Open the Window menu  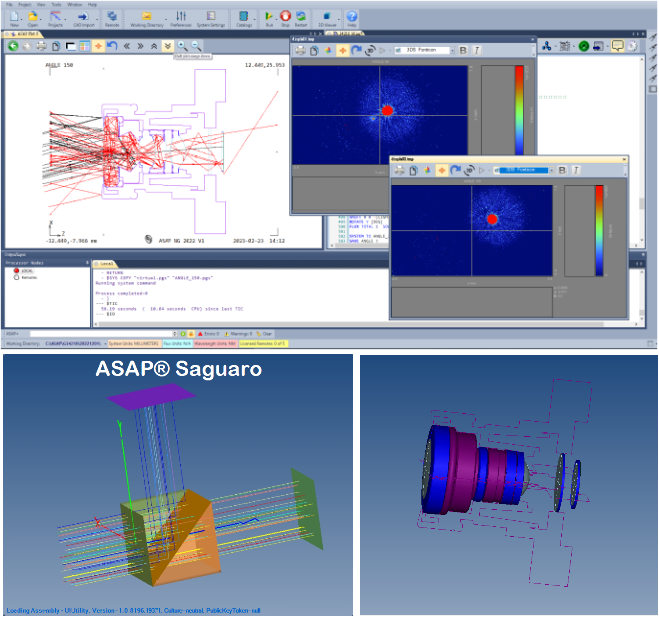(74, 5)
